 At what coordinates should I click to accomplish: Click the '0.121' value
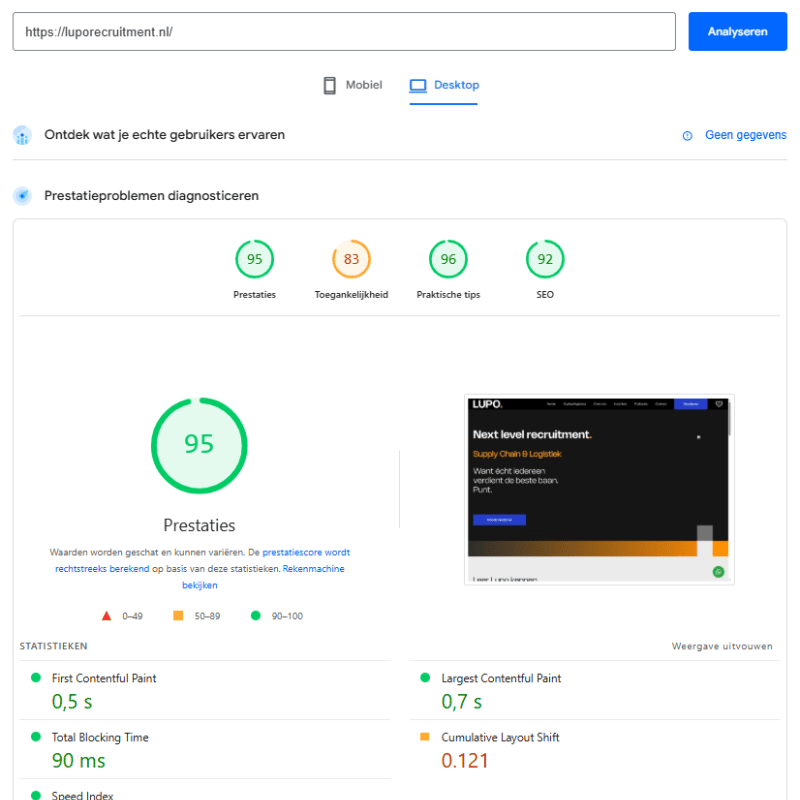click(x=465, y=761)
